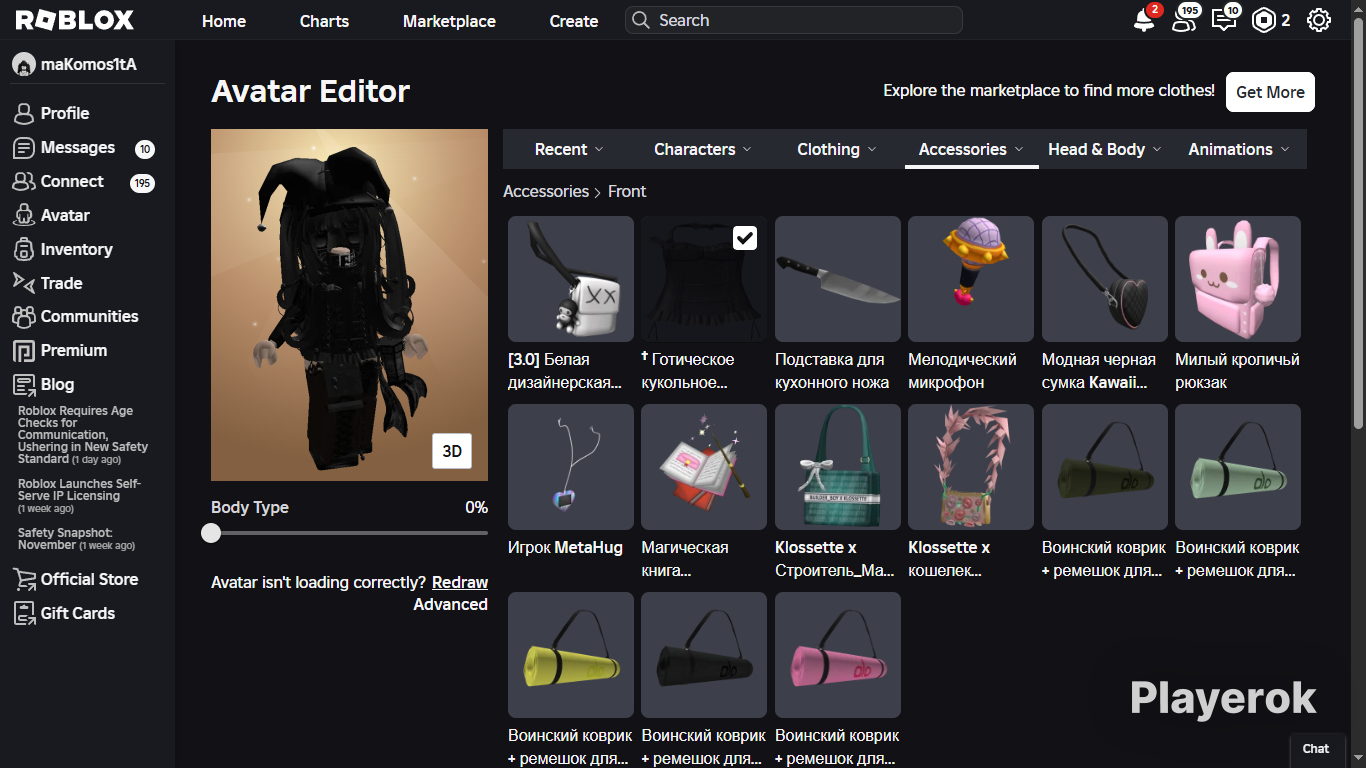Click the search magnifier icon
This screenshot has width=1366, height=768.
[x=641, y=20]
